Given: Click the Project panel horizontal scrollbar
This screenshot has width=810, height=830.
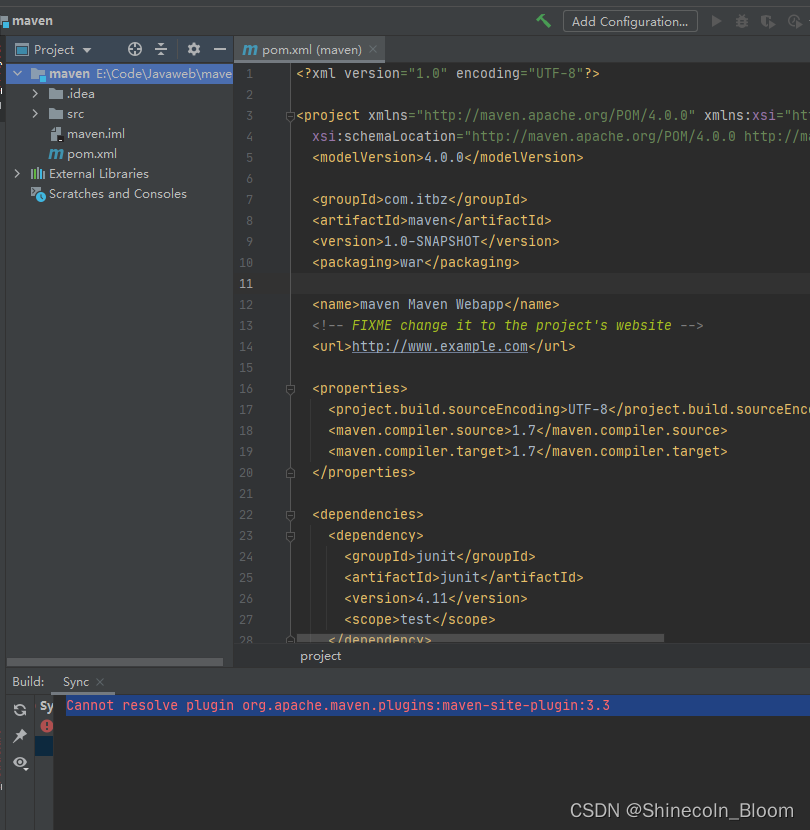Looking at the screenshot, I should (115, 662).
